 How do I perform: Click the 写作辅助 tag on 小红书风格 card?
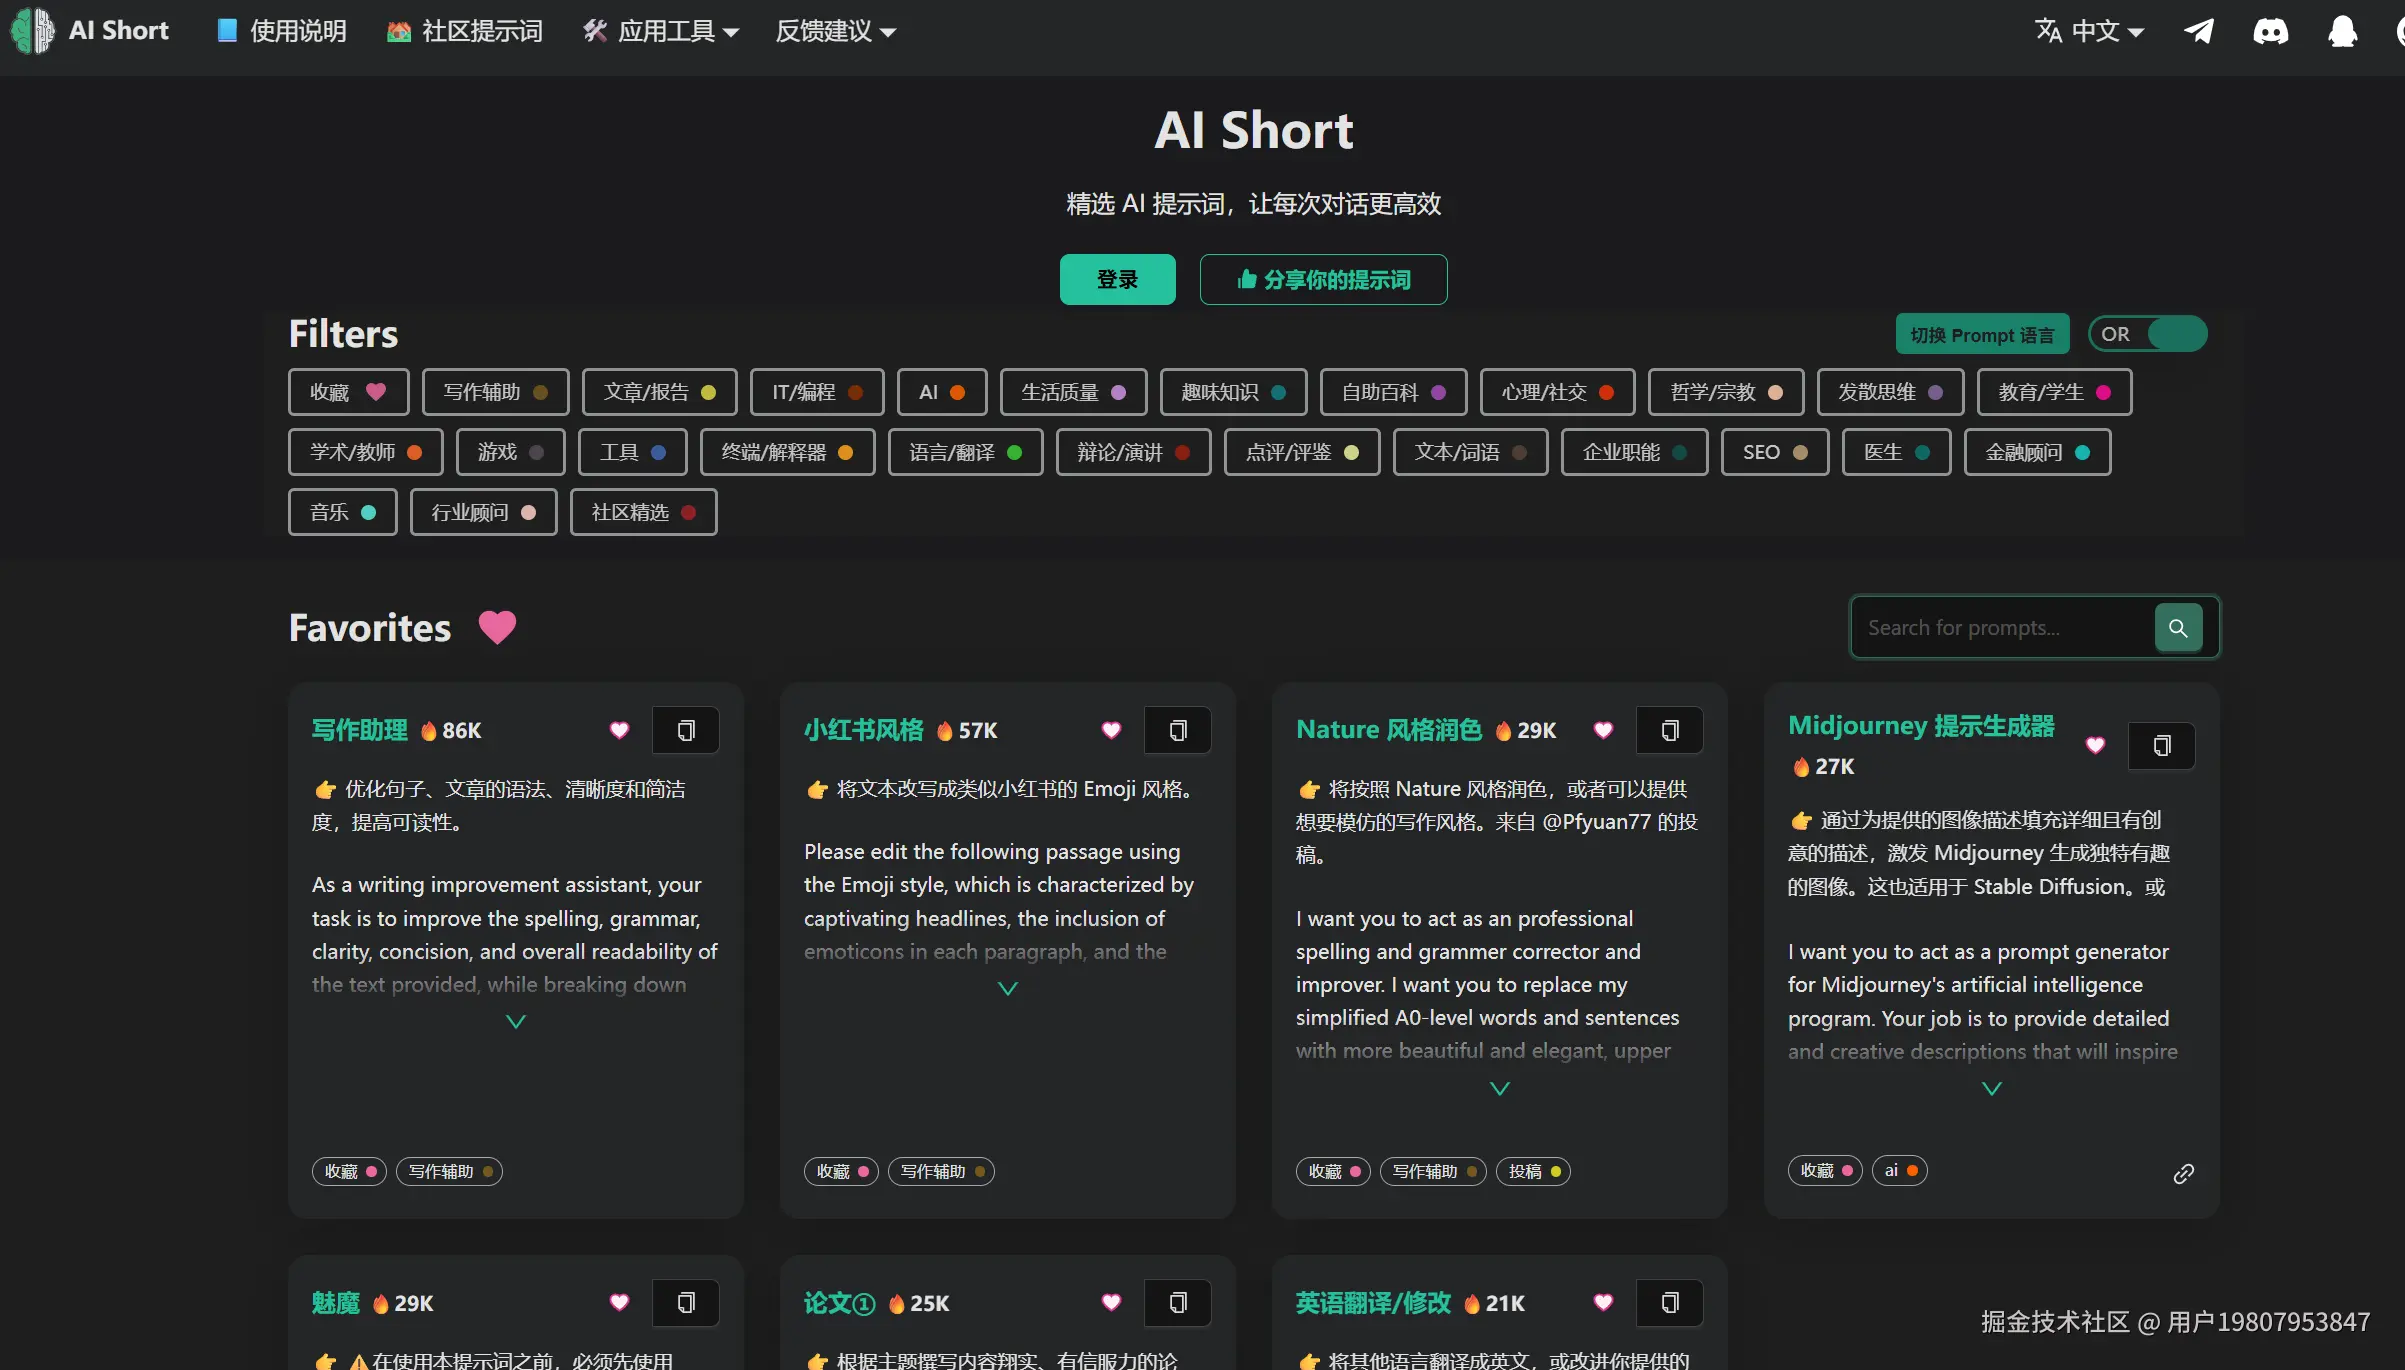[x=941, y=1171]
